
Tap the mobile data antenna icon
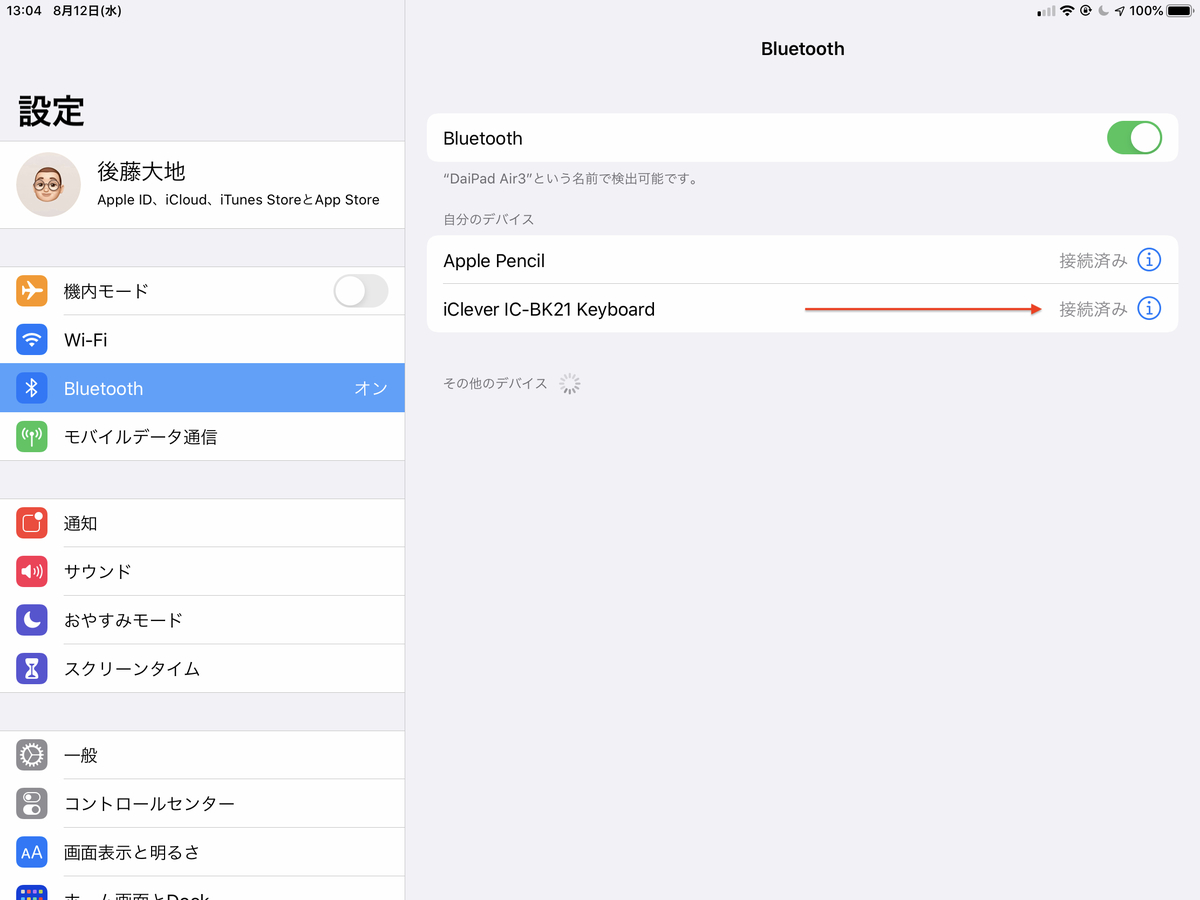[x=32, y=437]
